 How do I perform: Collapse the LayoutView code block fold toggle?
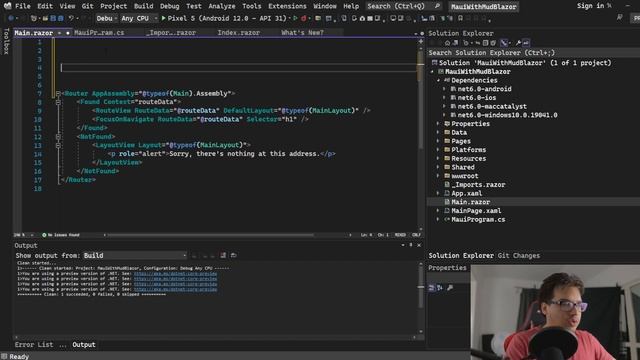[x=58, y=145]
